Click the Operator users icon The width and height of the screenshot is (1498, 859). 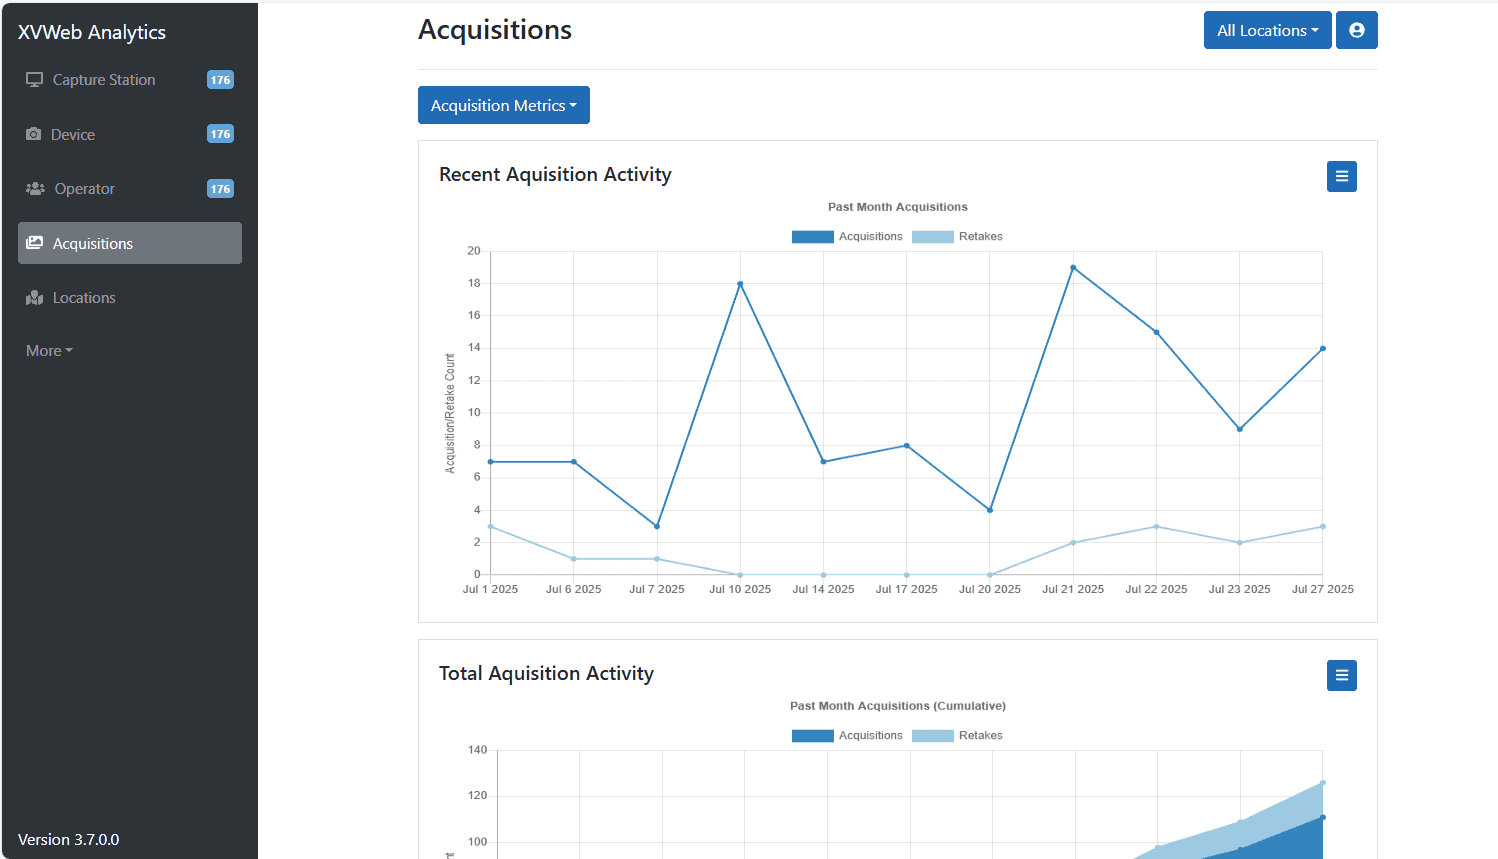35,189
